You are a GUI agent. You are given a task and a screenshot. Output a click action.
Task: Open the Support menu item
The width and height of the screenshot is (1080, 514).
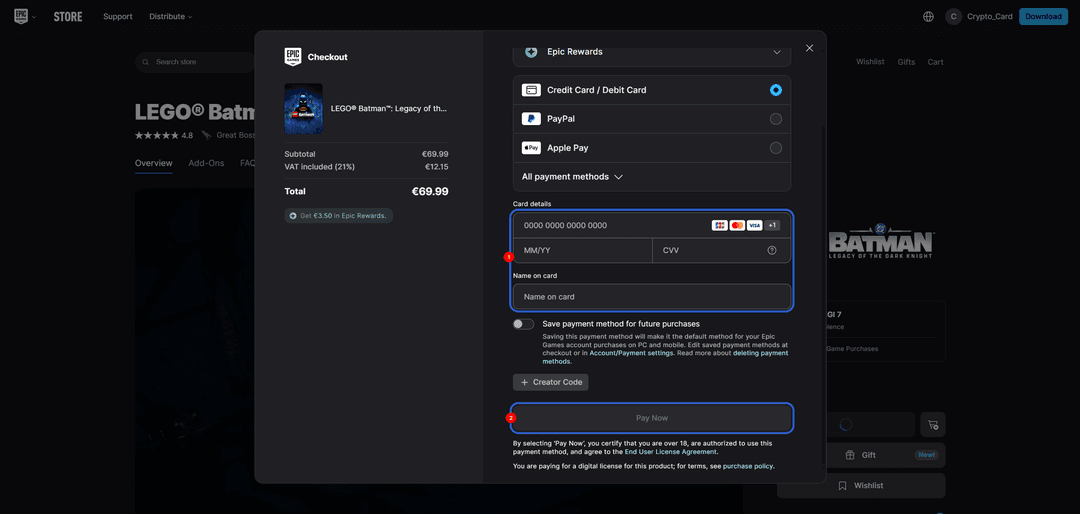click(118, 17)
